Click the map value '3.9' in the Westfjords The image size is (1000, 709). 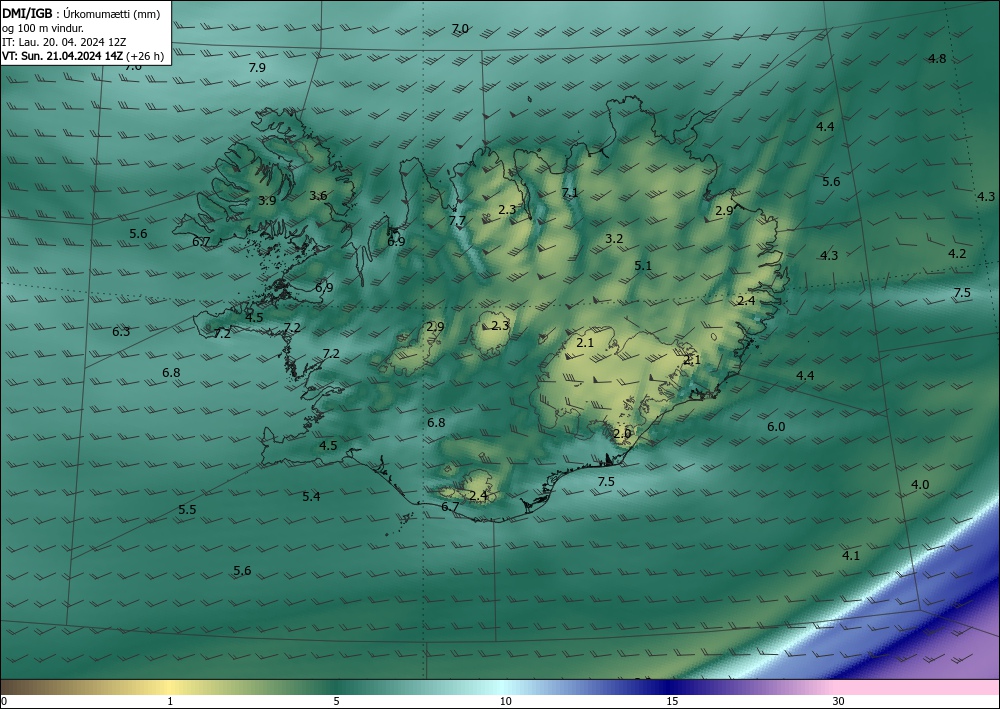pos(267,201)
